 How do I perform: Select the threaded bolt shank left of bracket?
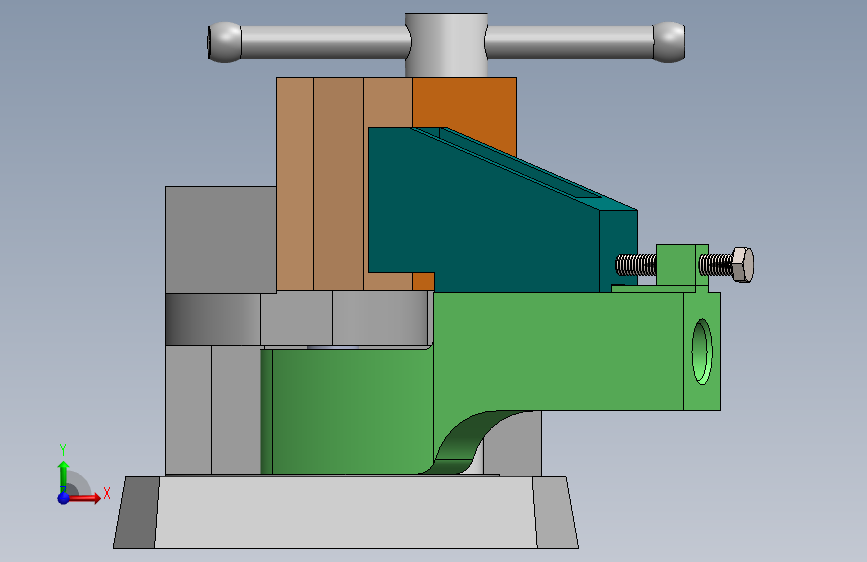pos(636,265)
